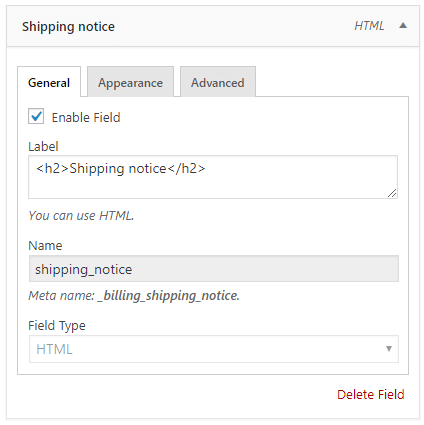Collapse the Shipping notice panel arrow

403,26
